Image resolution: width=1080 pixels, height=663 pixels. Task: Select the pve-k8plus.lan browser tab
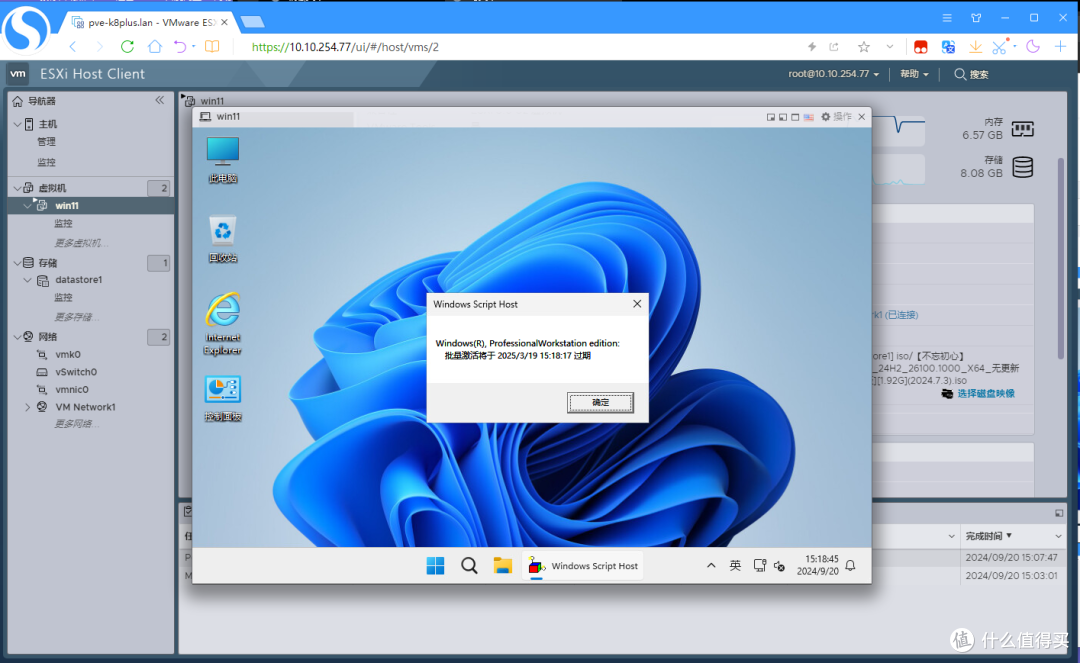[151, 22]
